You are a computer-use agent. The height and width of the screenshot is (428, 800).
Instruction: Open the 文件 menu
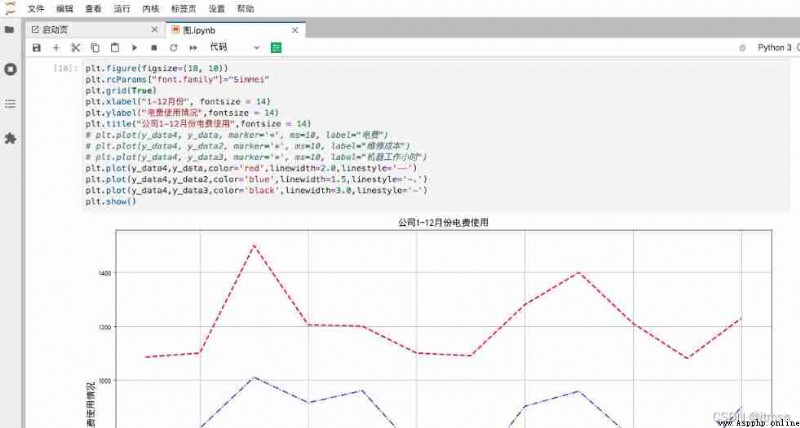[x=36, y=9]
